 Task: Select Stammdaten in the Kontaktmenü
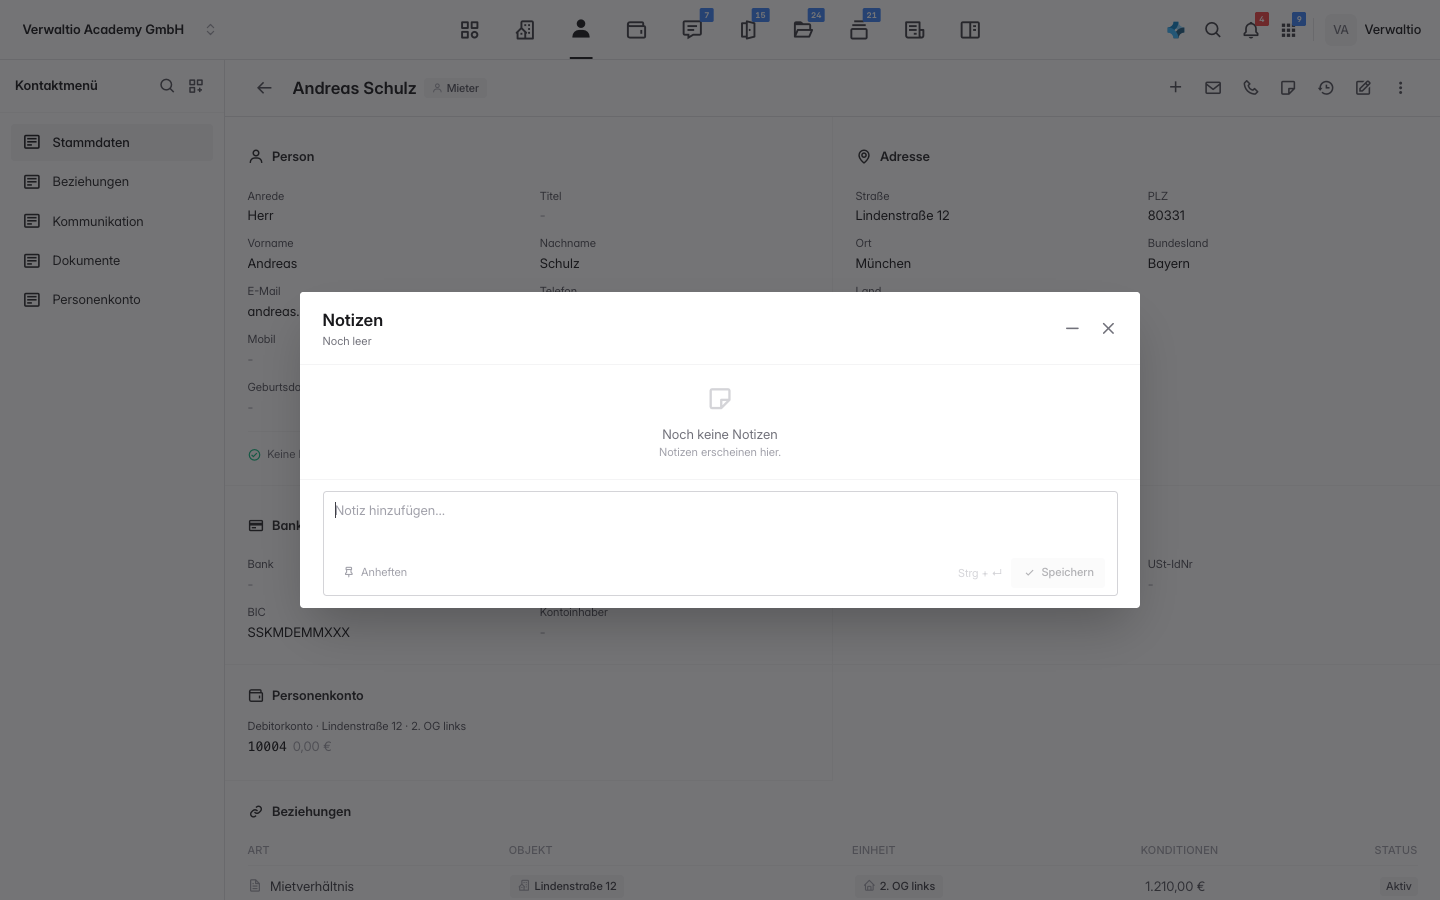(112, 142)
